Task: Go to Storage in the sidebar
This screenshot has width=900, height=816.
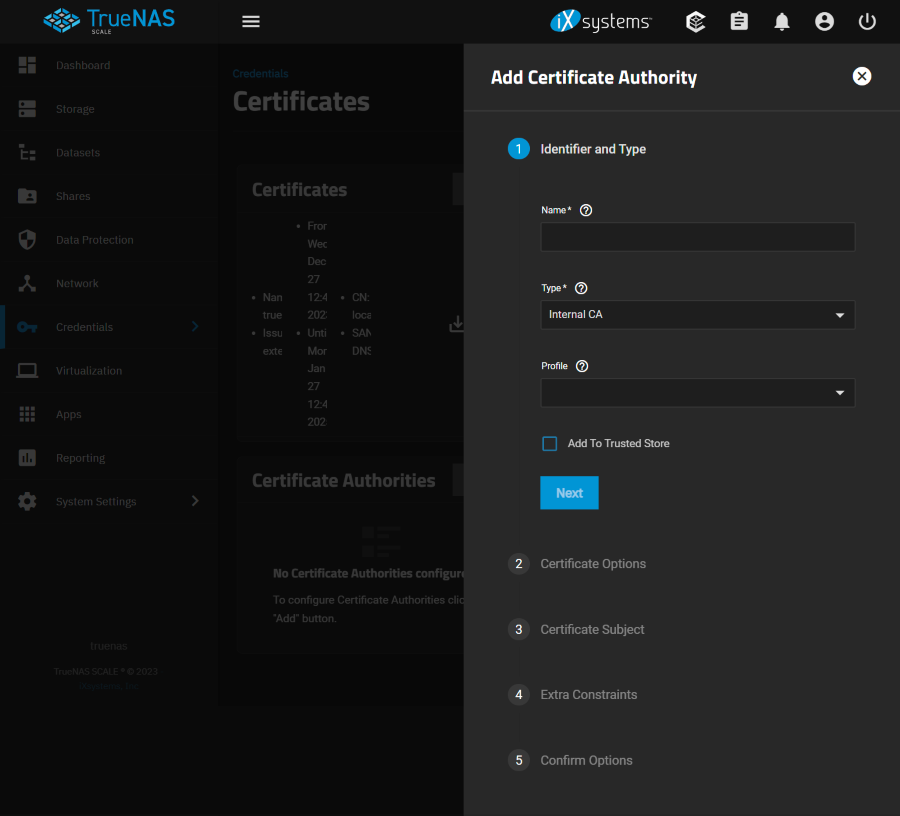Action: pos(75,109)
